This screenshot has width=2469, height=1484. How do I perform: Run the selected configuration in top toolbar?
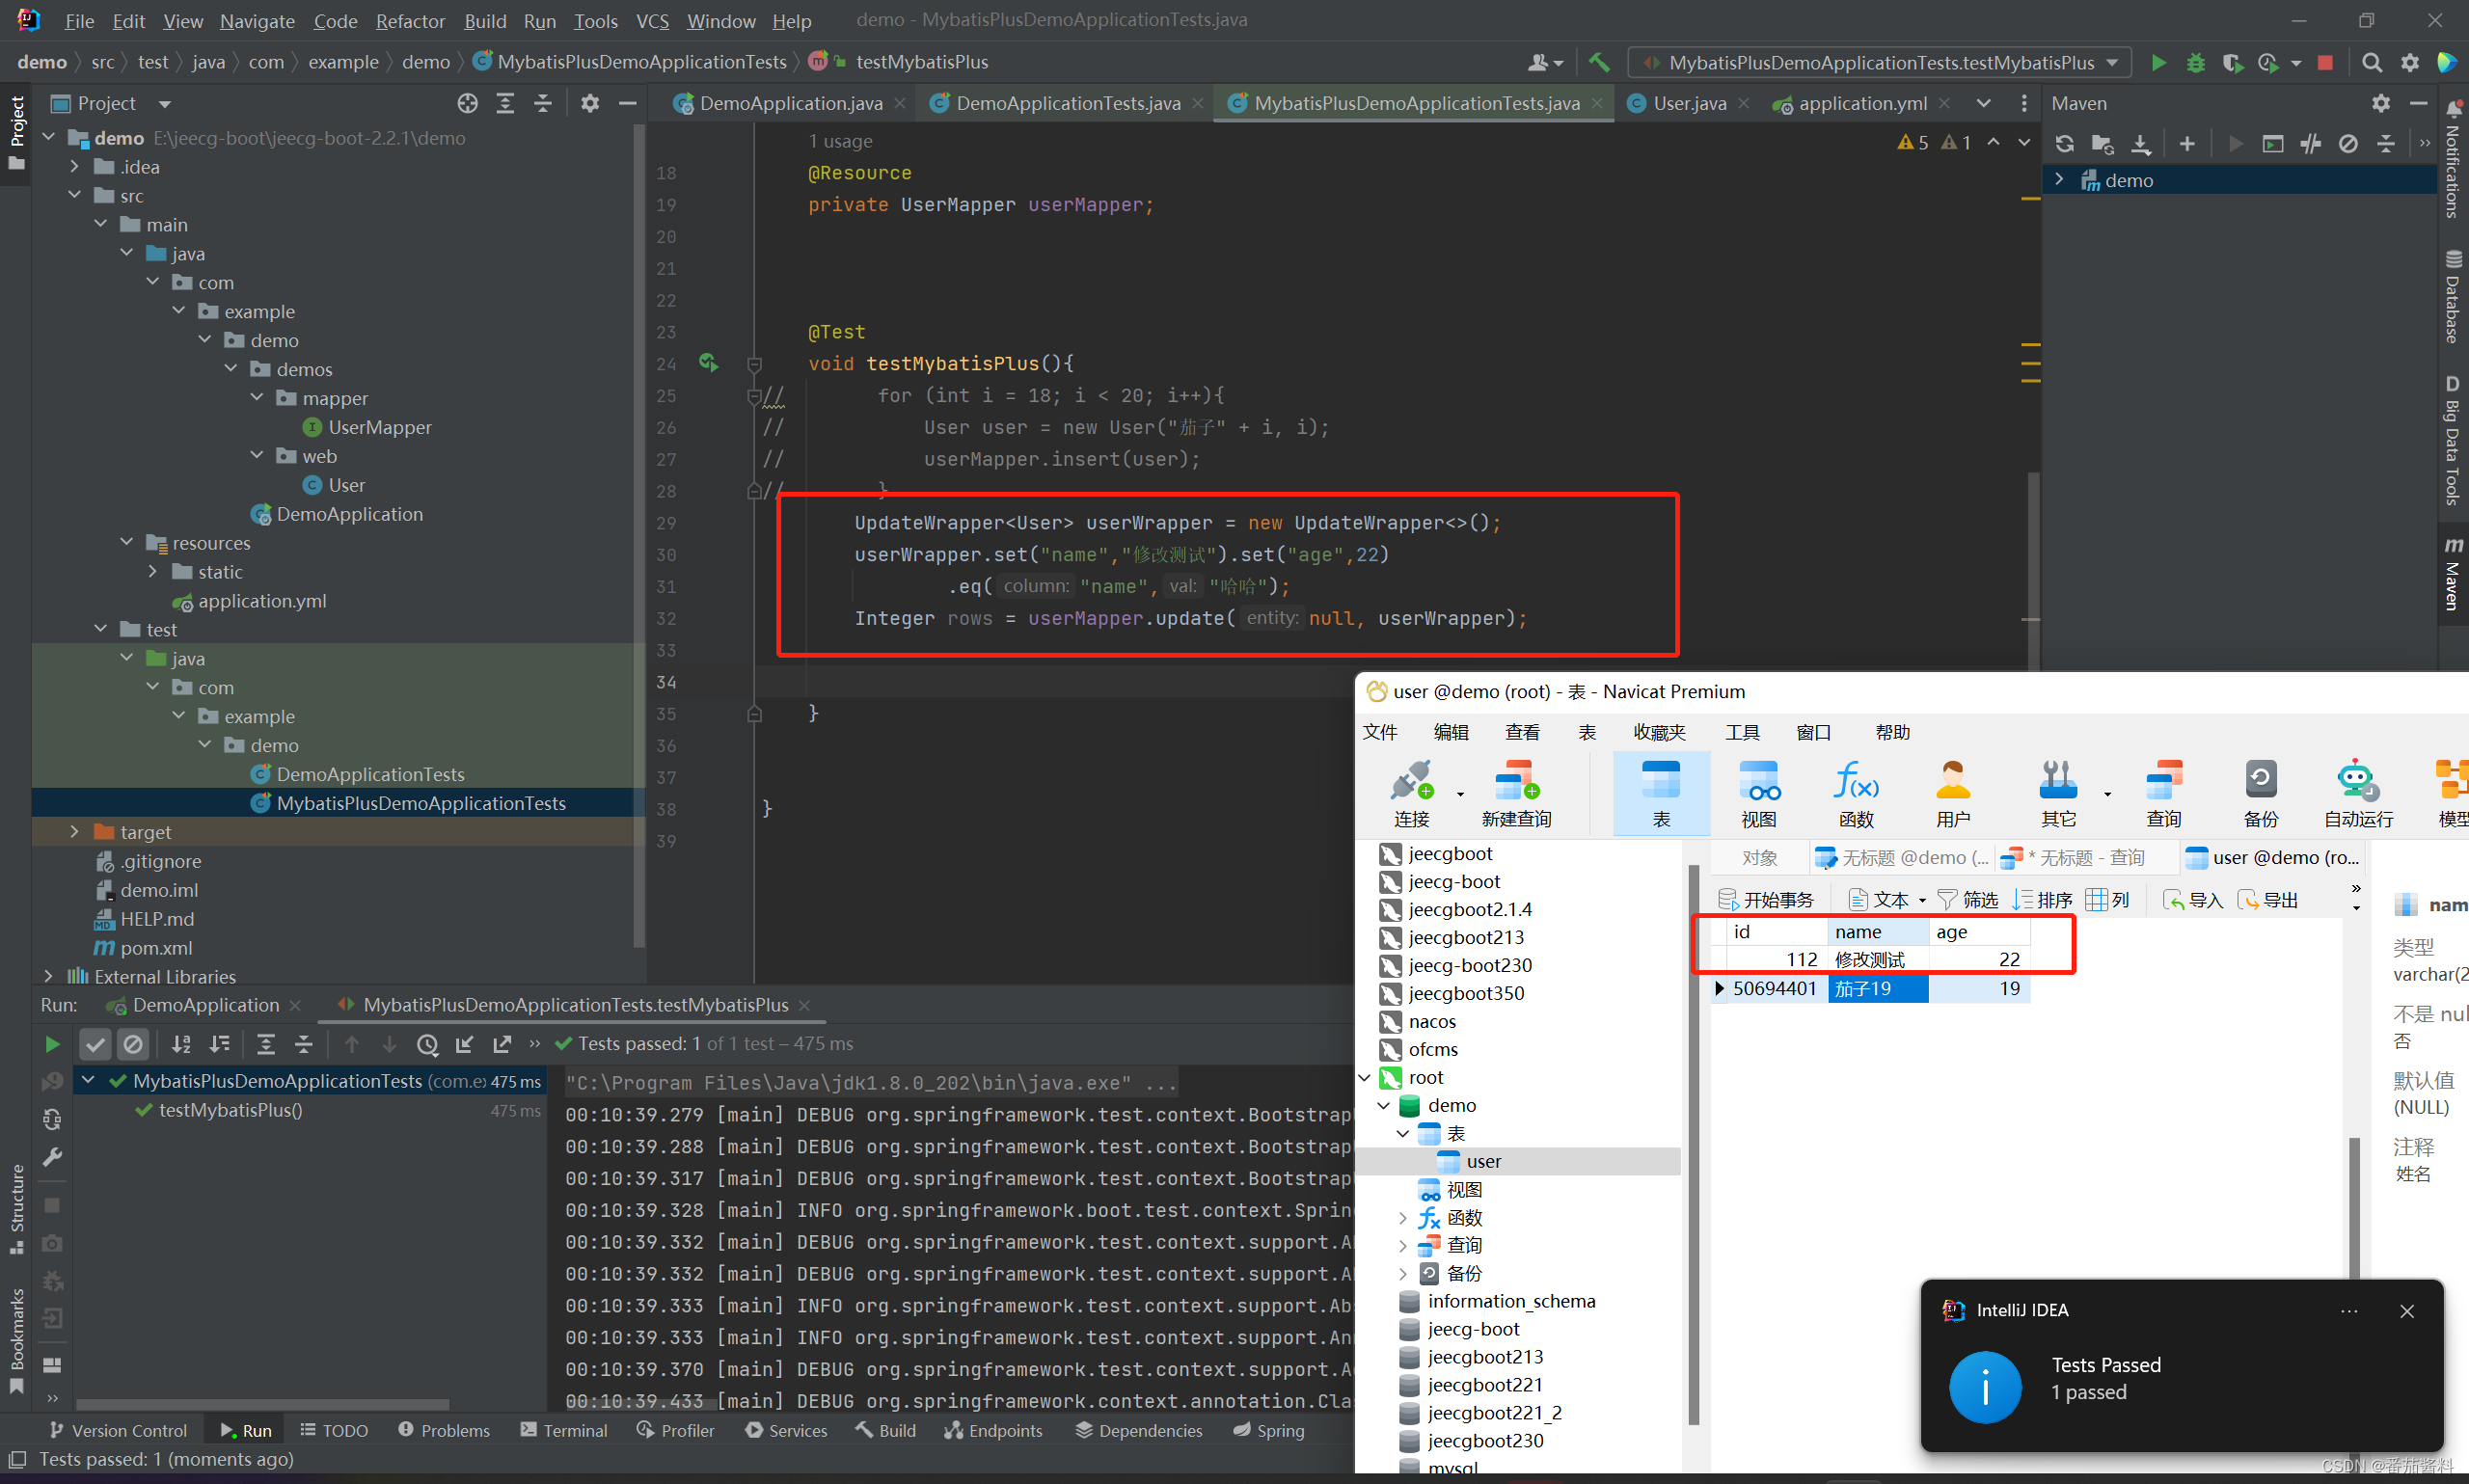pyautogui.click(x=2158, y=62)
